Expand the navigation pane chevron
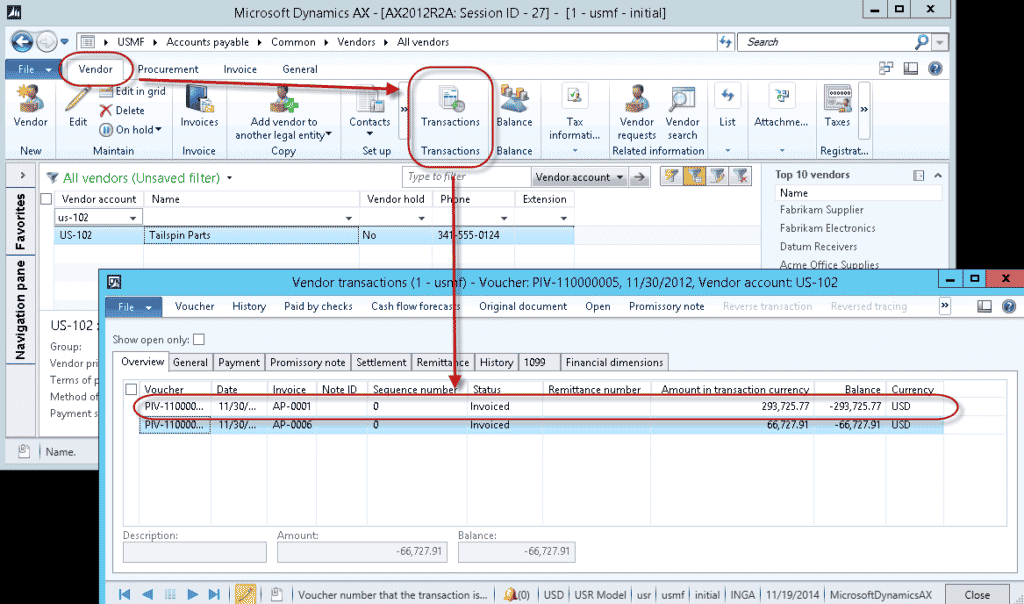1024x604 pixels. [x=22, y=175]
